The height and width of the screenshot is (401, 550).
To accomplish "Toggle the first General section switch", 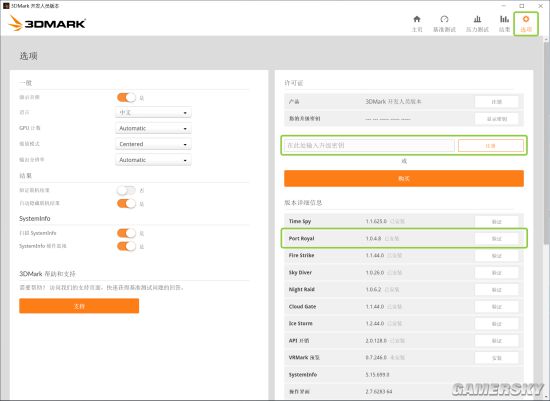I will 126,98.
